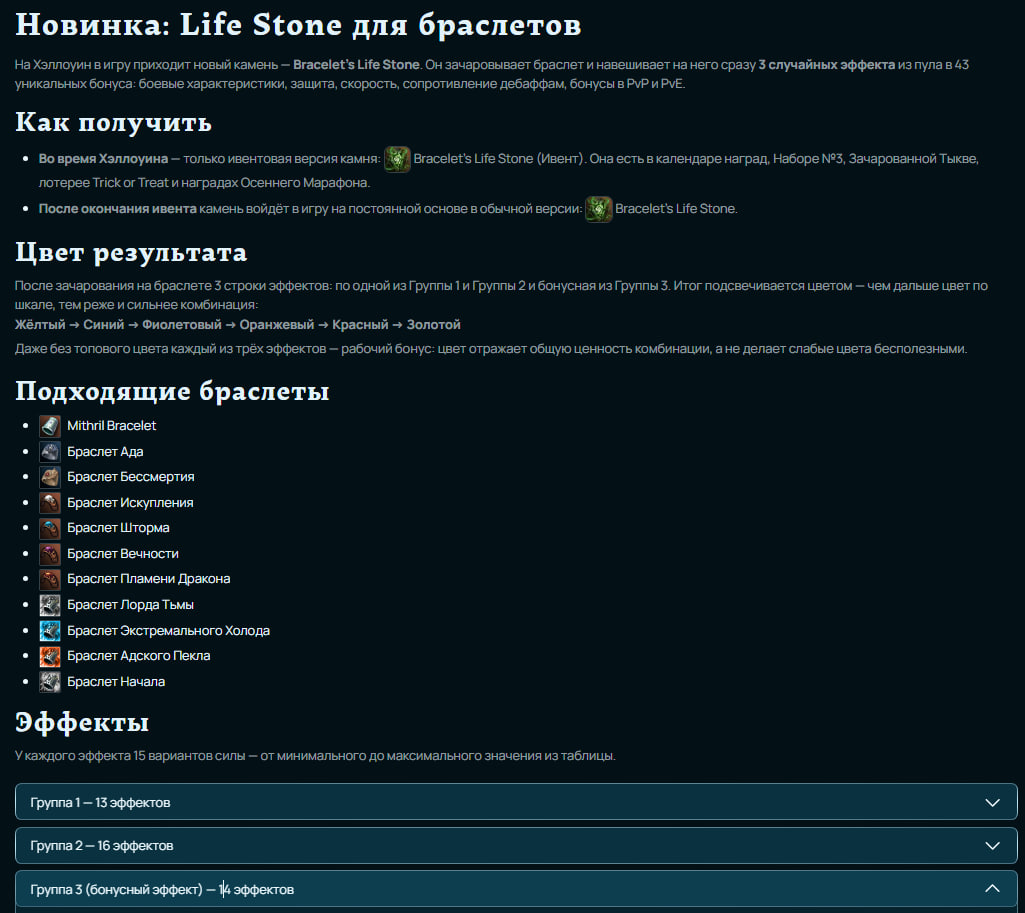Expand the Группа 1 — 13 эффектов section
The height and width of the screenshot is (913, 1025).
coord(516,802)
